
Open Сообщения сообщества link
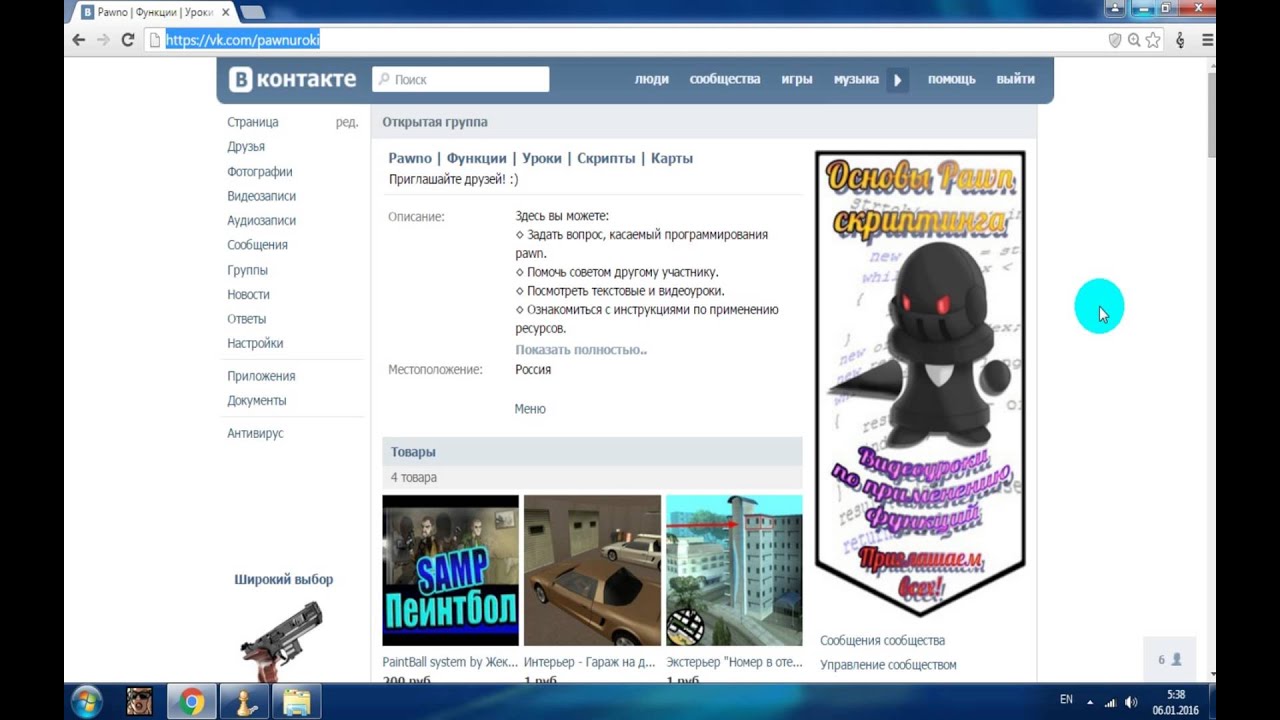click(882, 641)
